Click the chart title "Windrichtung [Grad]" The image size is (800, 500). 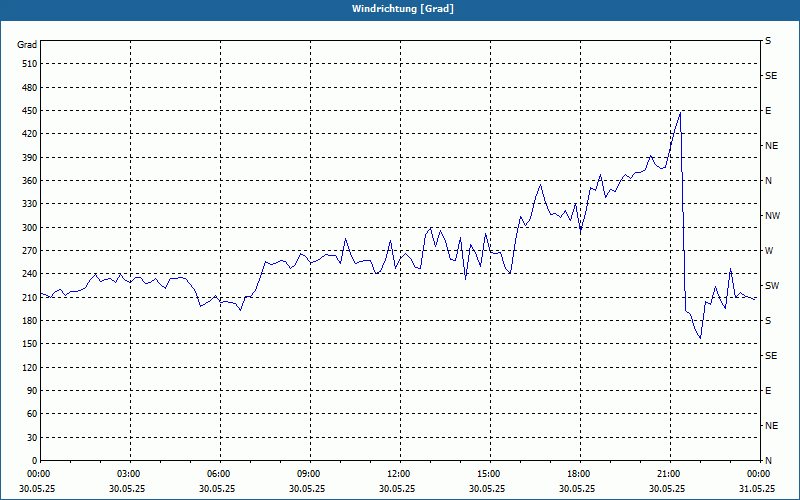coord(403,9)
